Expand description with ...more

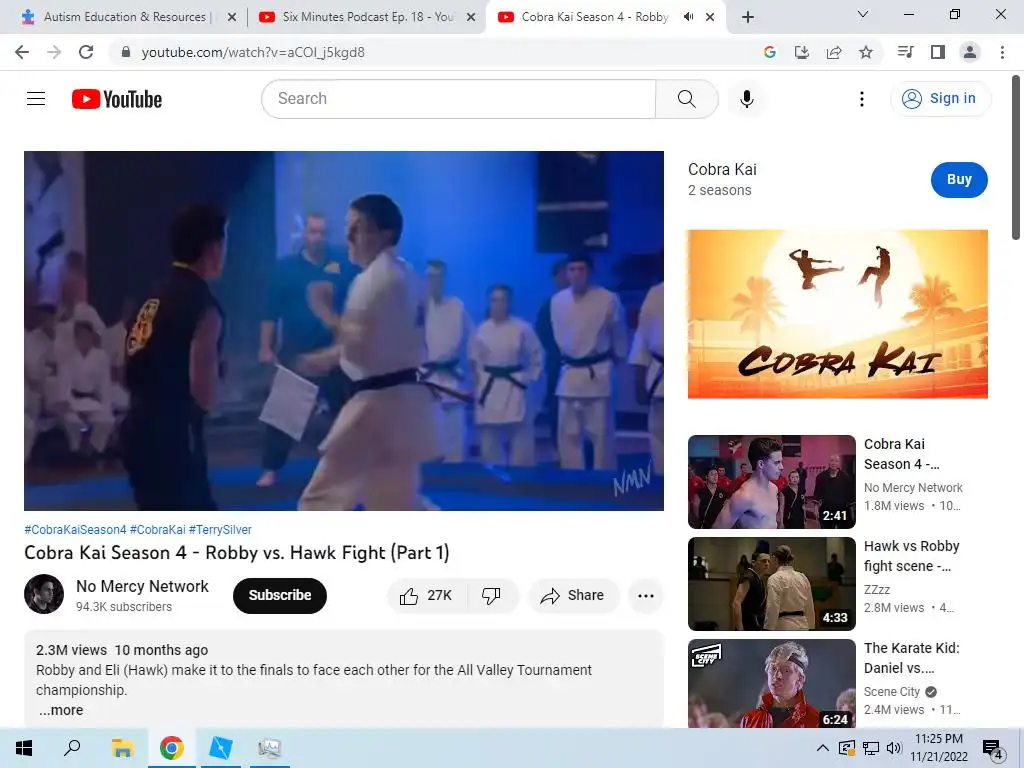(x=61, y=710)
